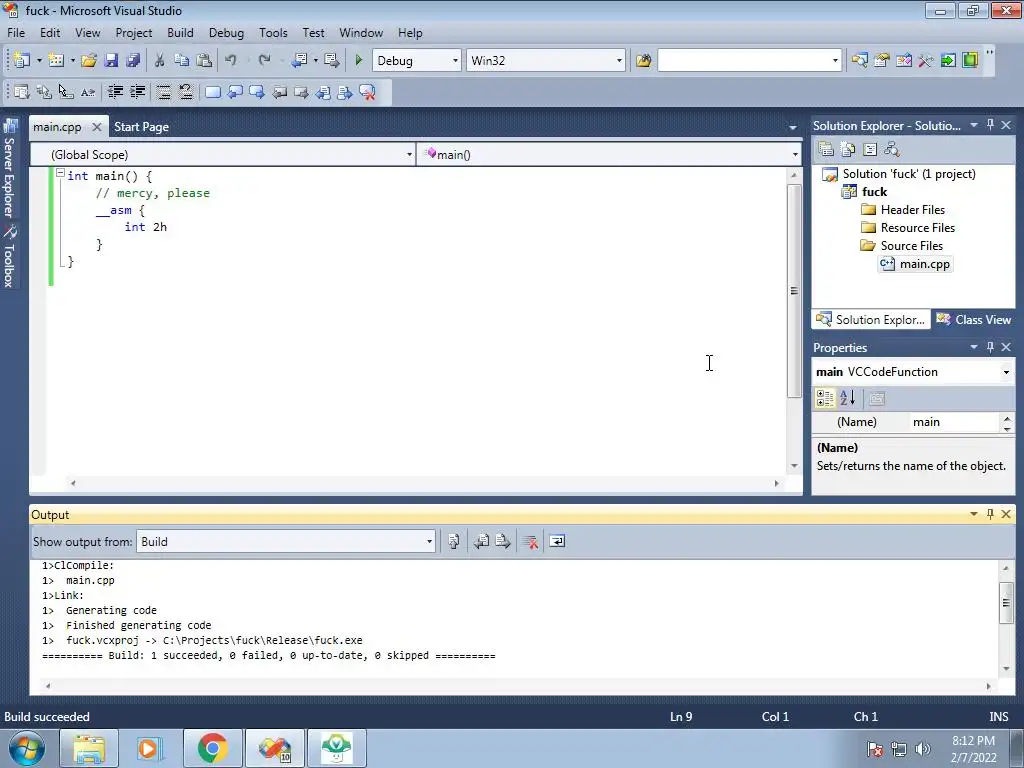Click the Navigate Forward icon
This screenshot has width=1024, height=768.
click(x=331, y=61)
